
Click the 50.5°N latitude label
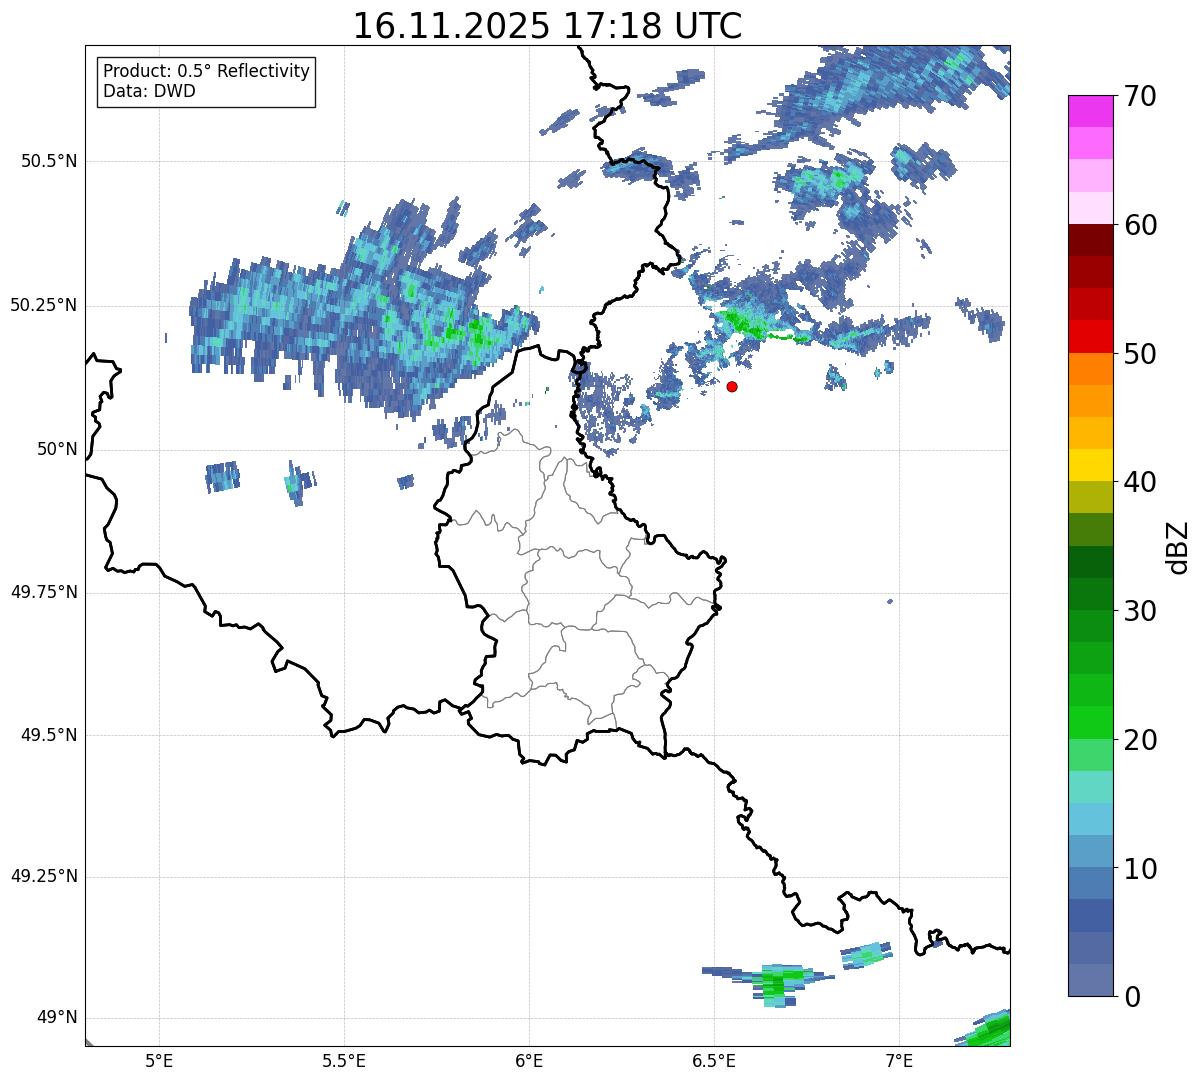coord(49,162)
